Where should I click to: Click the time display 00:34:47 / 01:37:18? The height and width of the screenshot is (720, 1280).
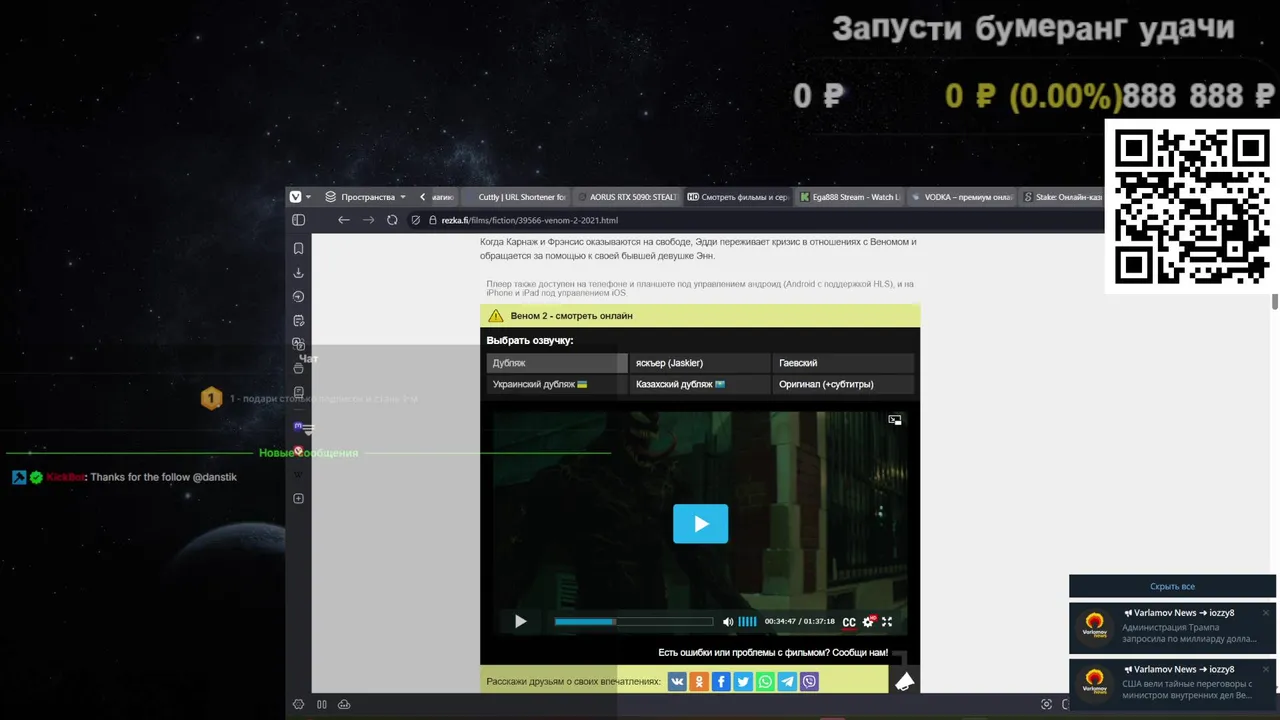pyautogui.click(x=799, y=621)
